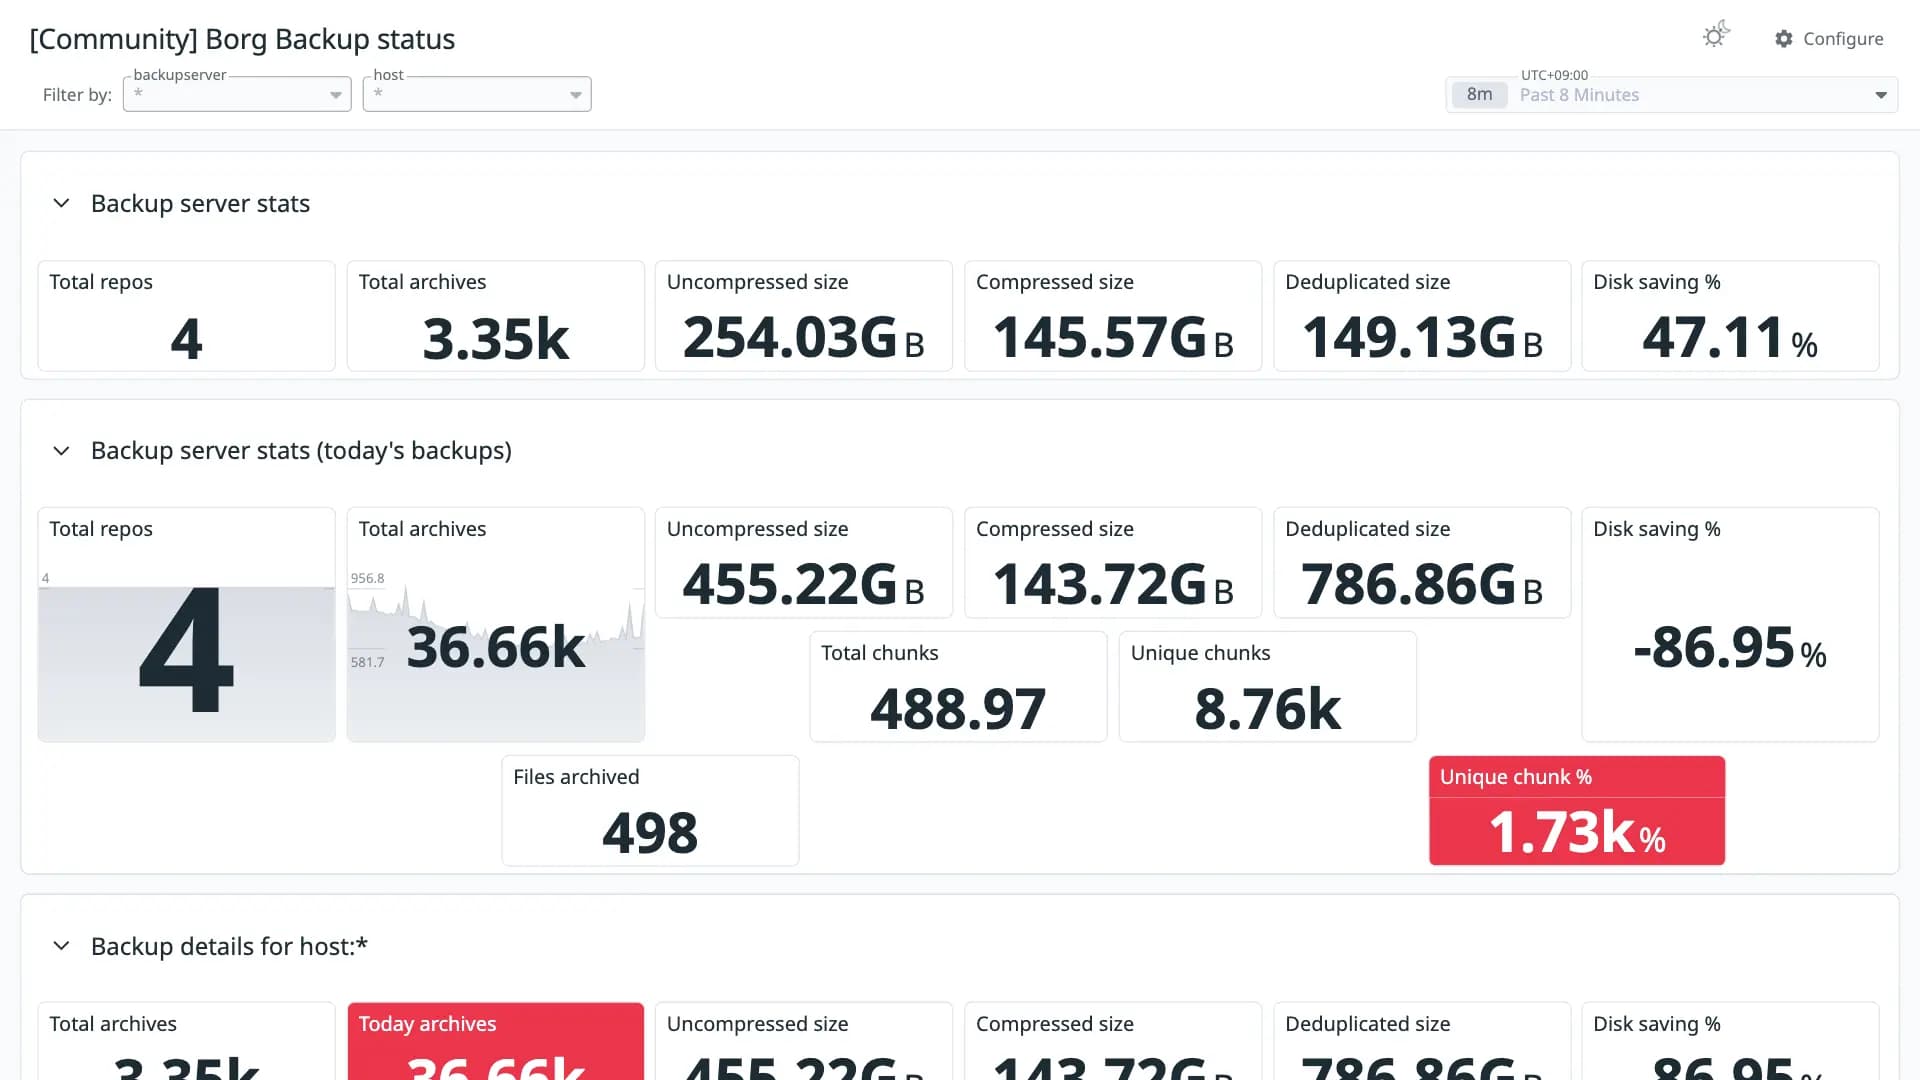Click the Borg Backup status dashboard title
Screen dimensions: 1920x1080
point(242,39)
